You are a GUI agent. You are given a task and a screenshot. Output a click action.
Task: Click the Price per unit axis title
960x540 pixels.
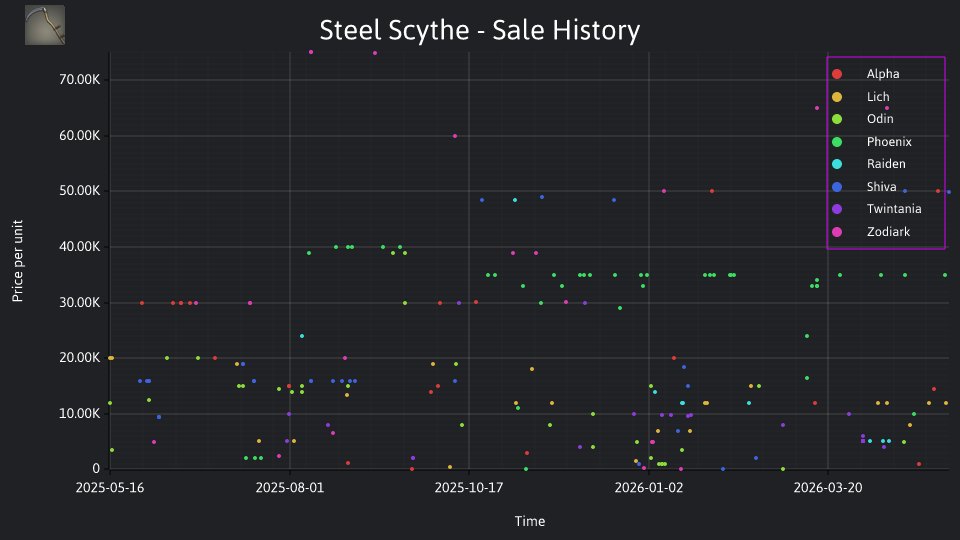pos(17,261)
